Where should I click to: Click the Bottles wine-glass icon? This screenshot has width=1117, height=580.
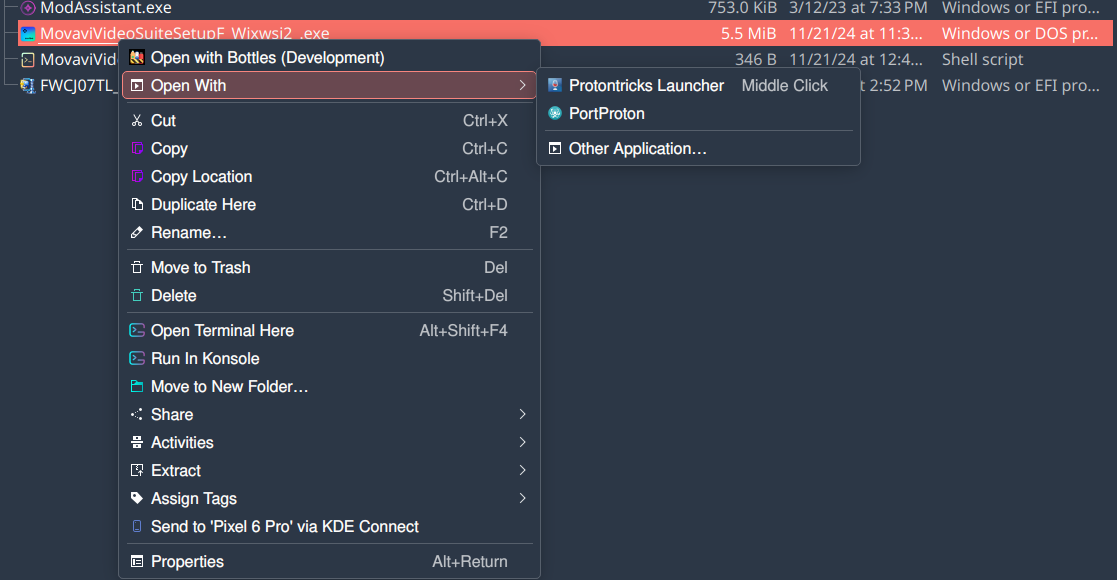click(137, 58)
